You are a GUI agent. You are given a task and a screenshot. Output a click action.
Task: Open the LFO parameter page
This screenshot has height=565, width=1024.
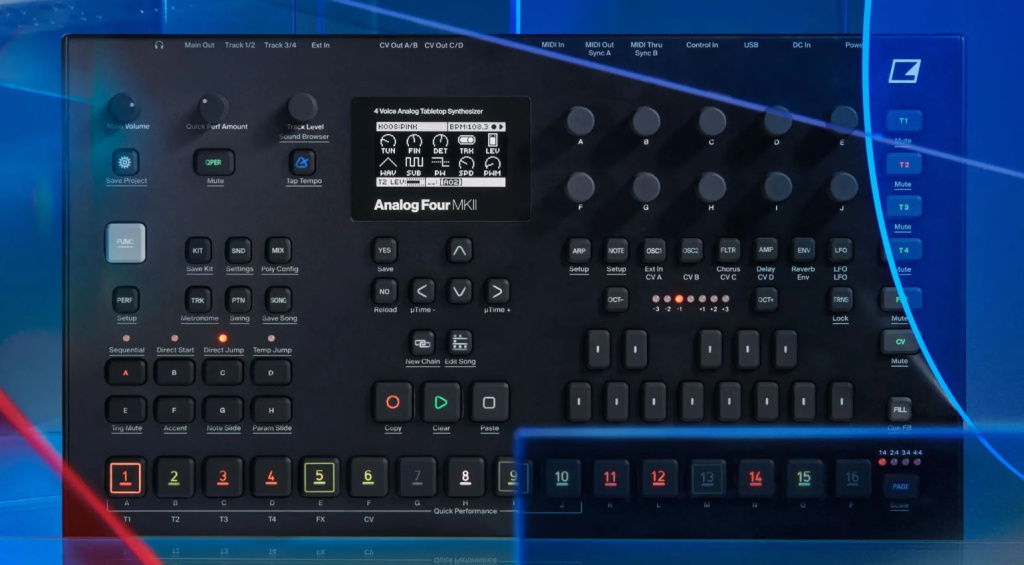click(x=840, y=250)
